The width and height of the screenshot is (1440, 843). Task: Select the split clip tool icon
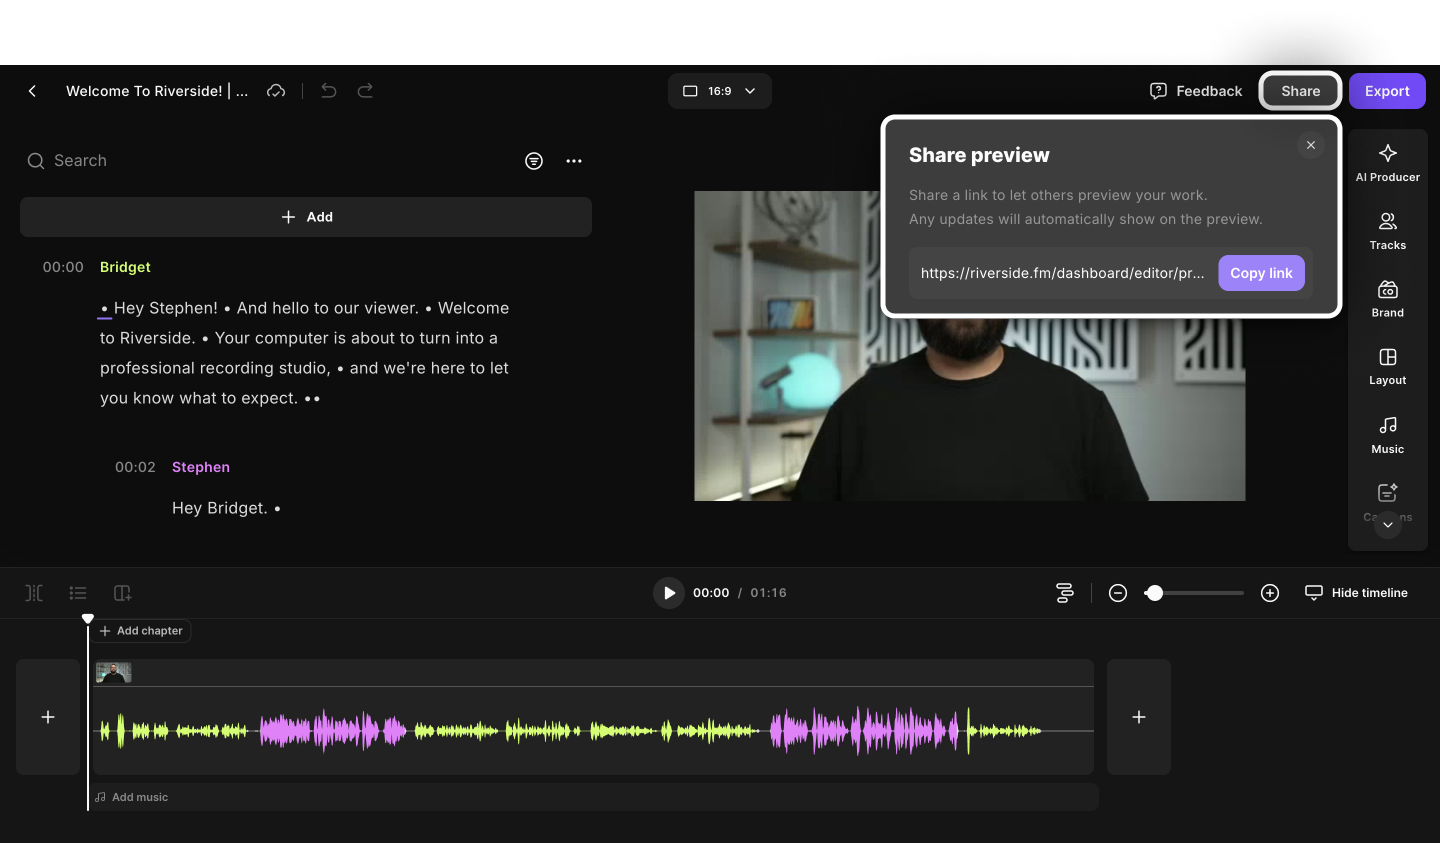(34, 593)
